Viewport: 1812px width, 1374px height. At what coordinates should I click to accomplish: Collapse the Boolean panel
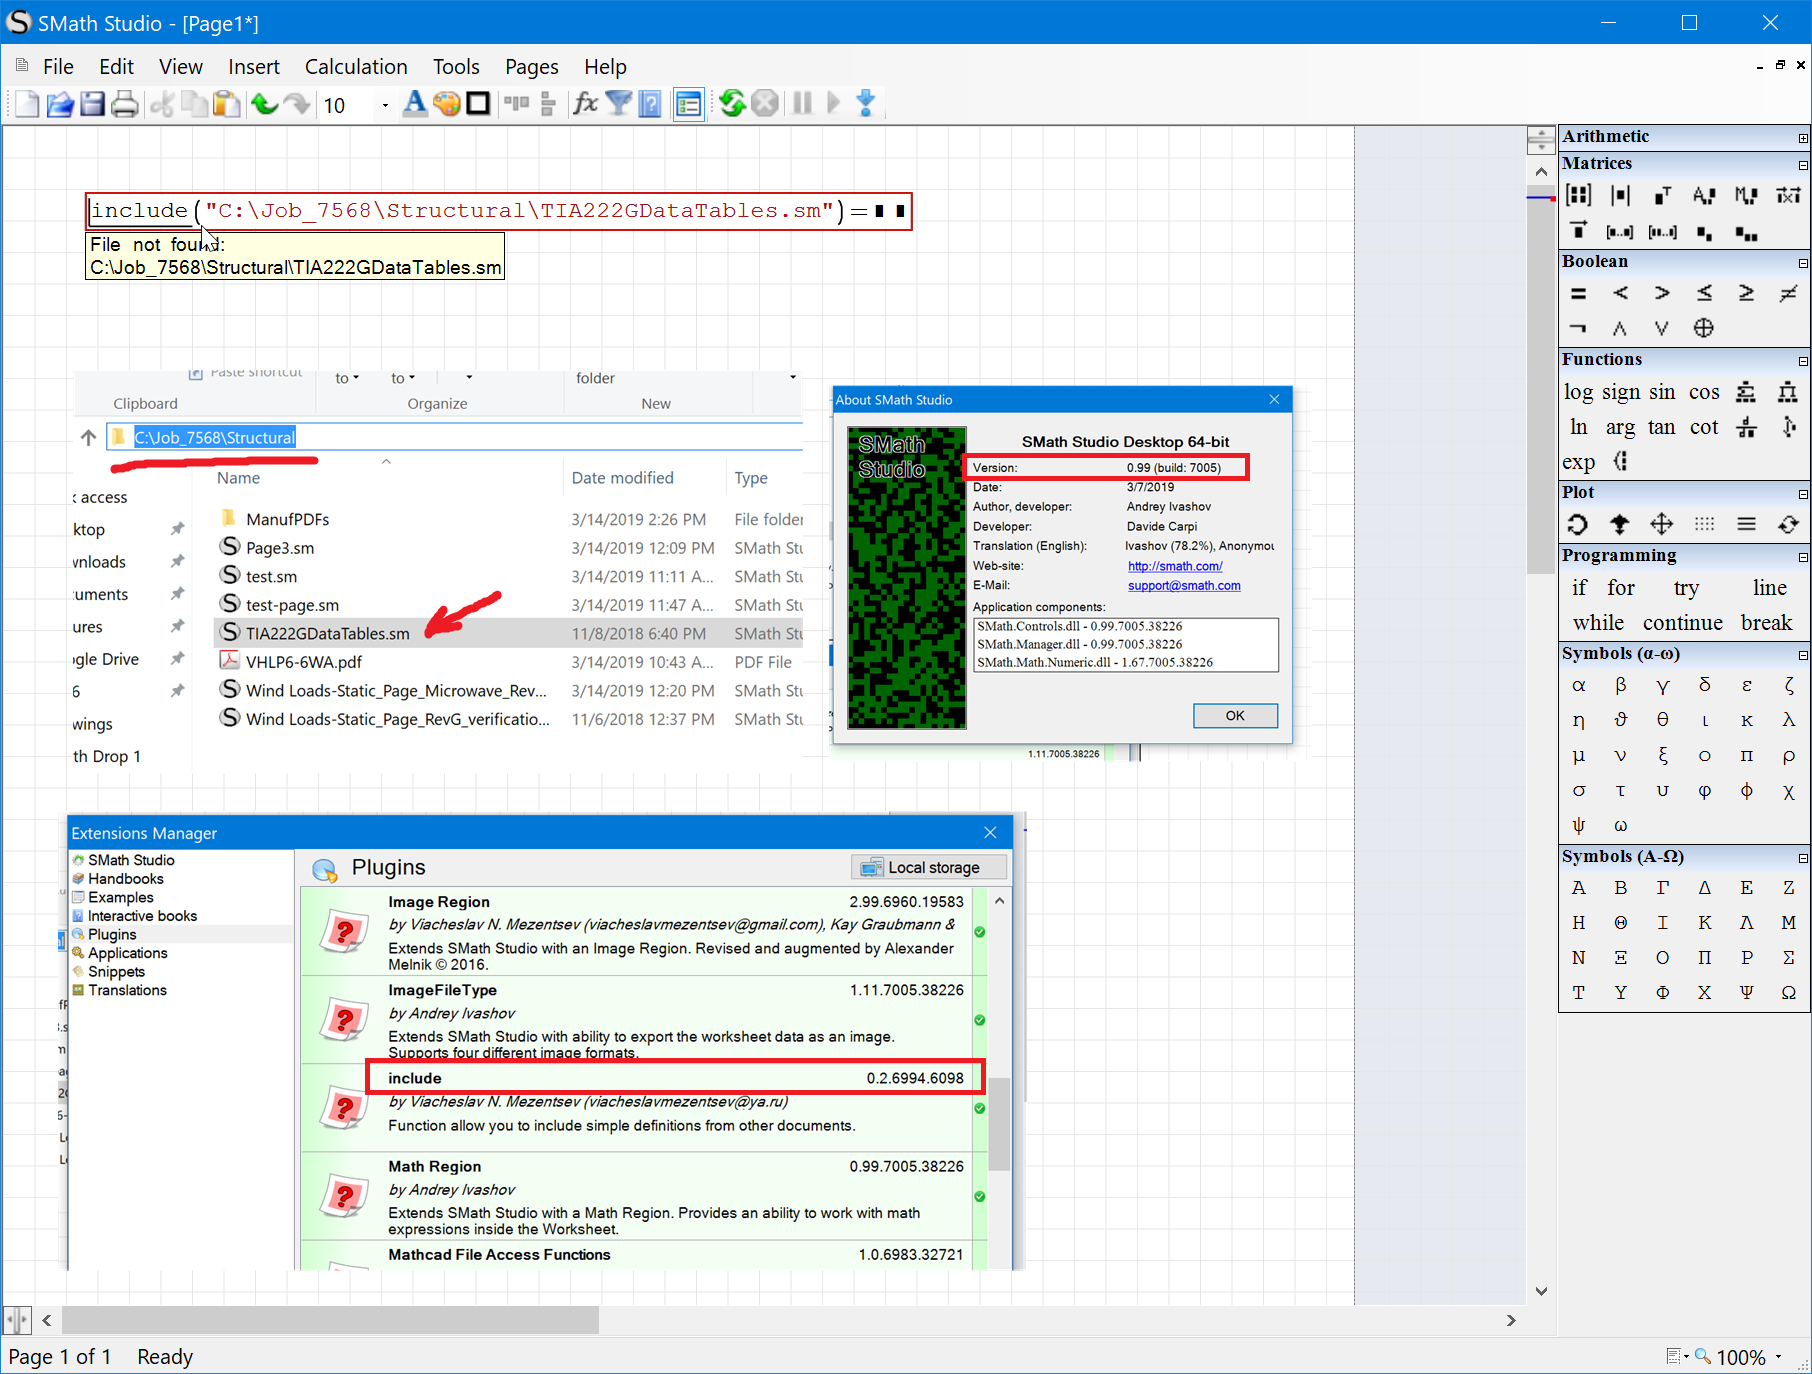pyautogui.click(x=1803, y=263)
